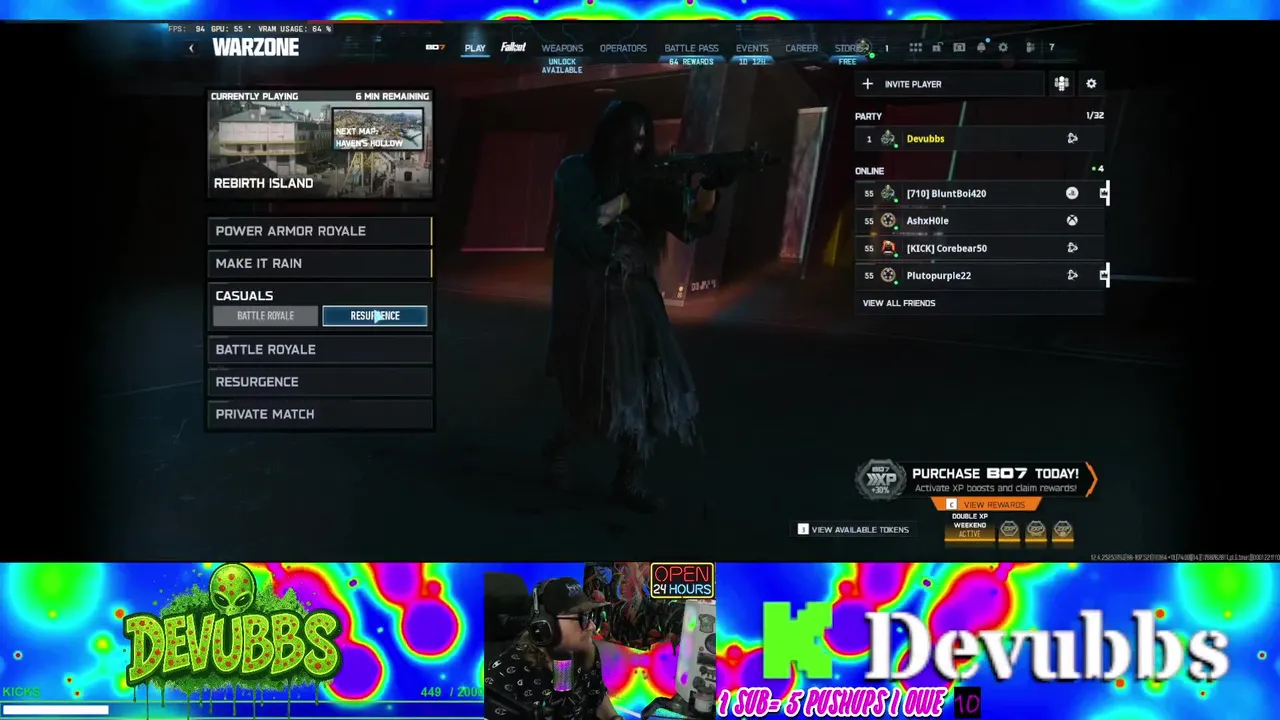Open top bar settings gear icon

click(x=1003, y=47)
